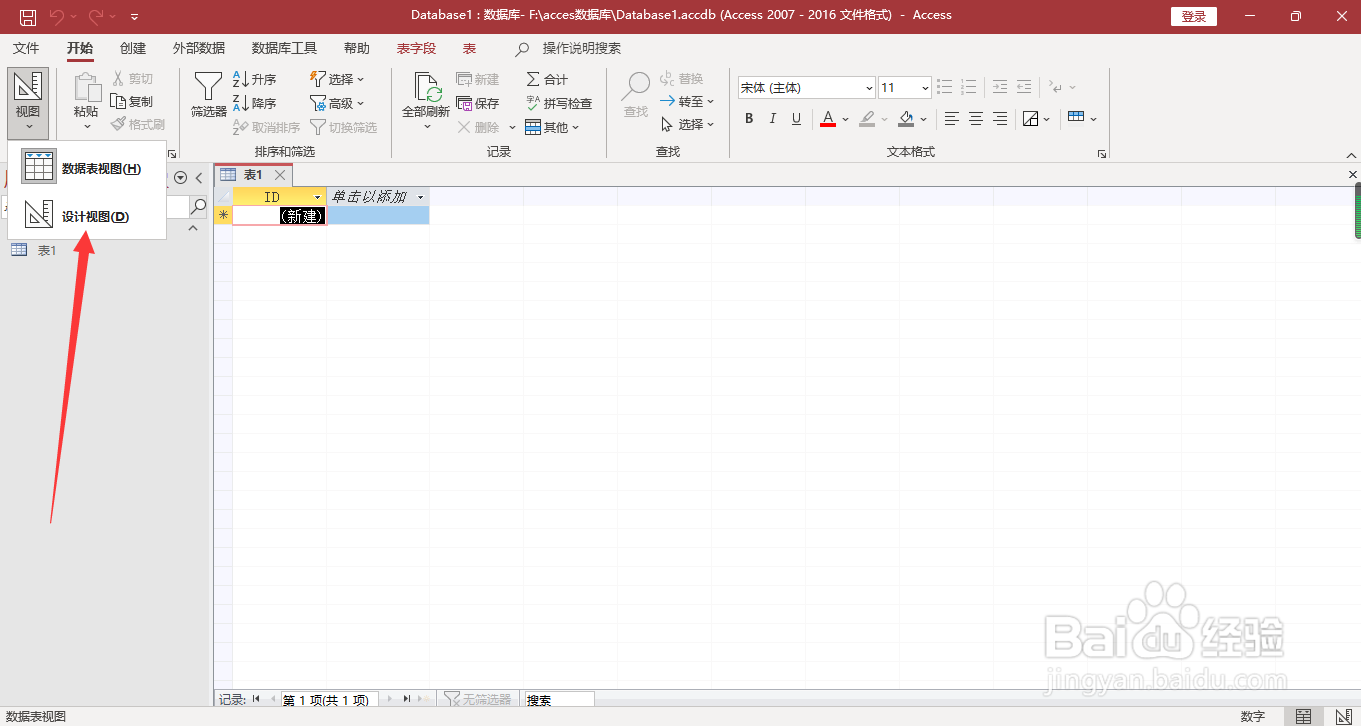This screenshot has width=1361, height=726.
Task: Collapse the ribbon with the caret
Action: 1351,154
